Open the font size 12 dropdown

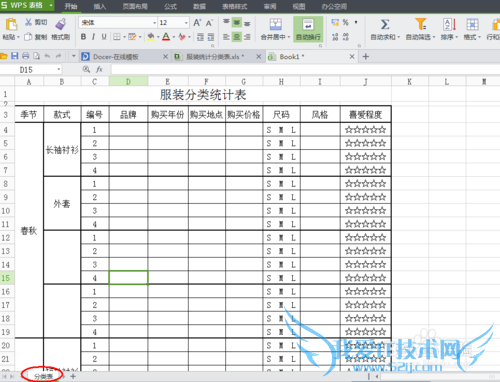186,23
